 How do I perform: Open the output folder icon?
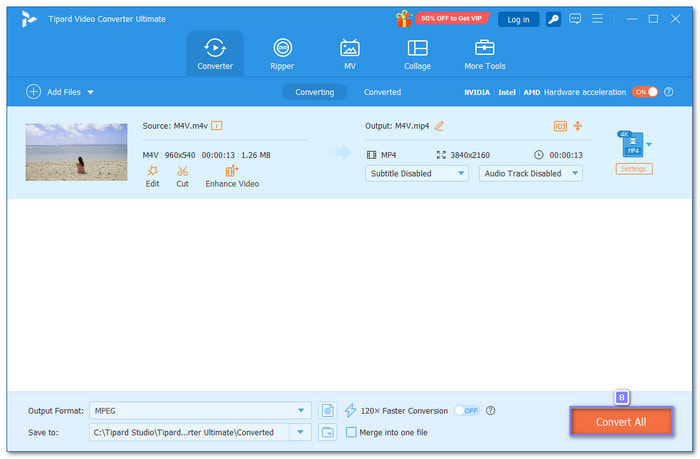328,432
